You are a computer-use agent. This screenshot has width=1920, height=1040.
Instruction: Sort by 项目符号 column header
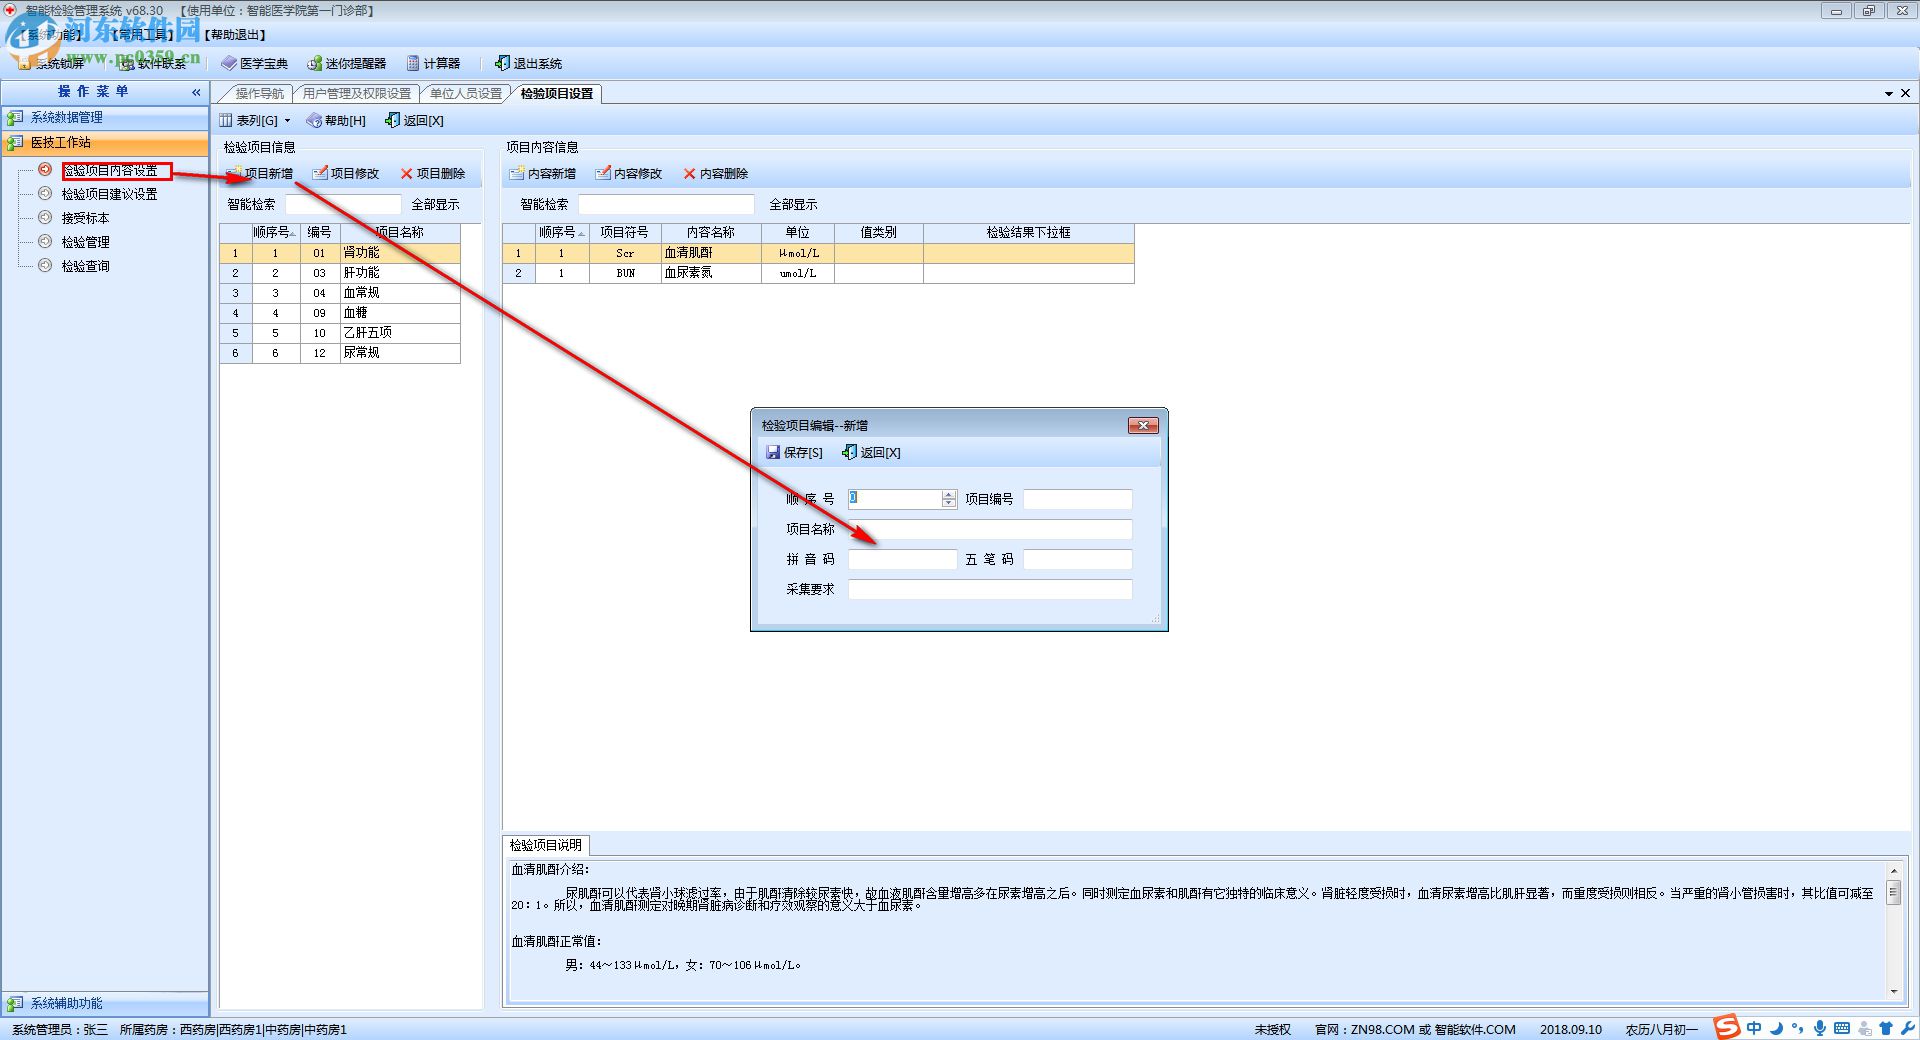625,232
